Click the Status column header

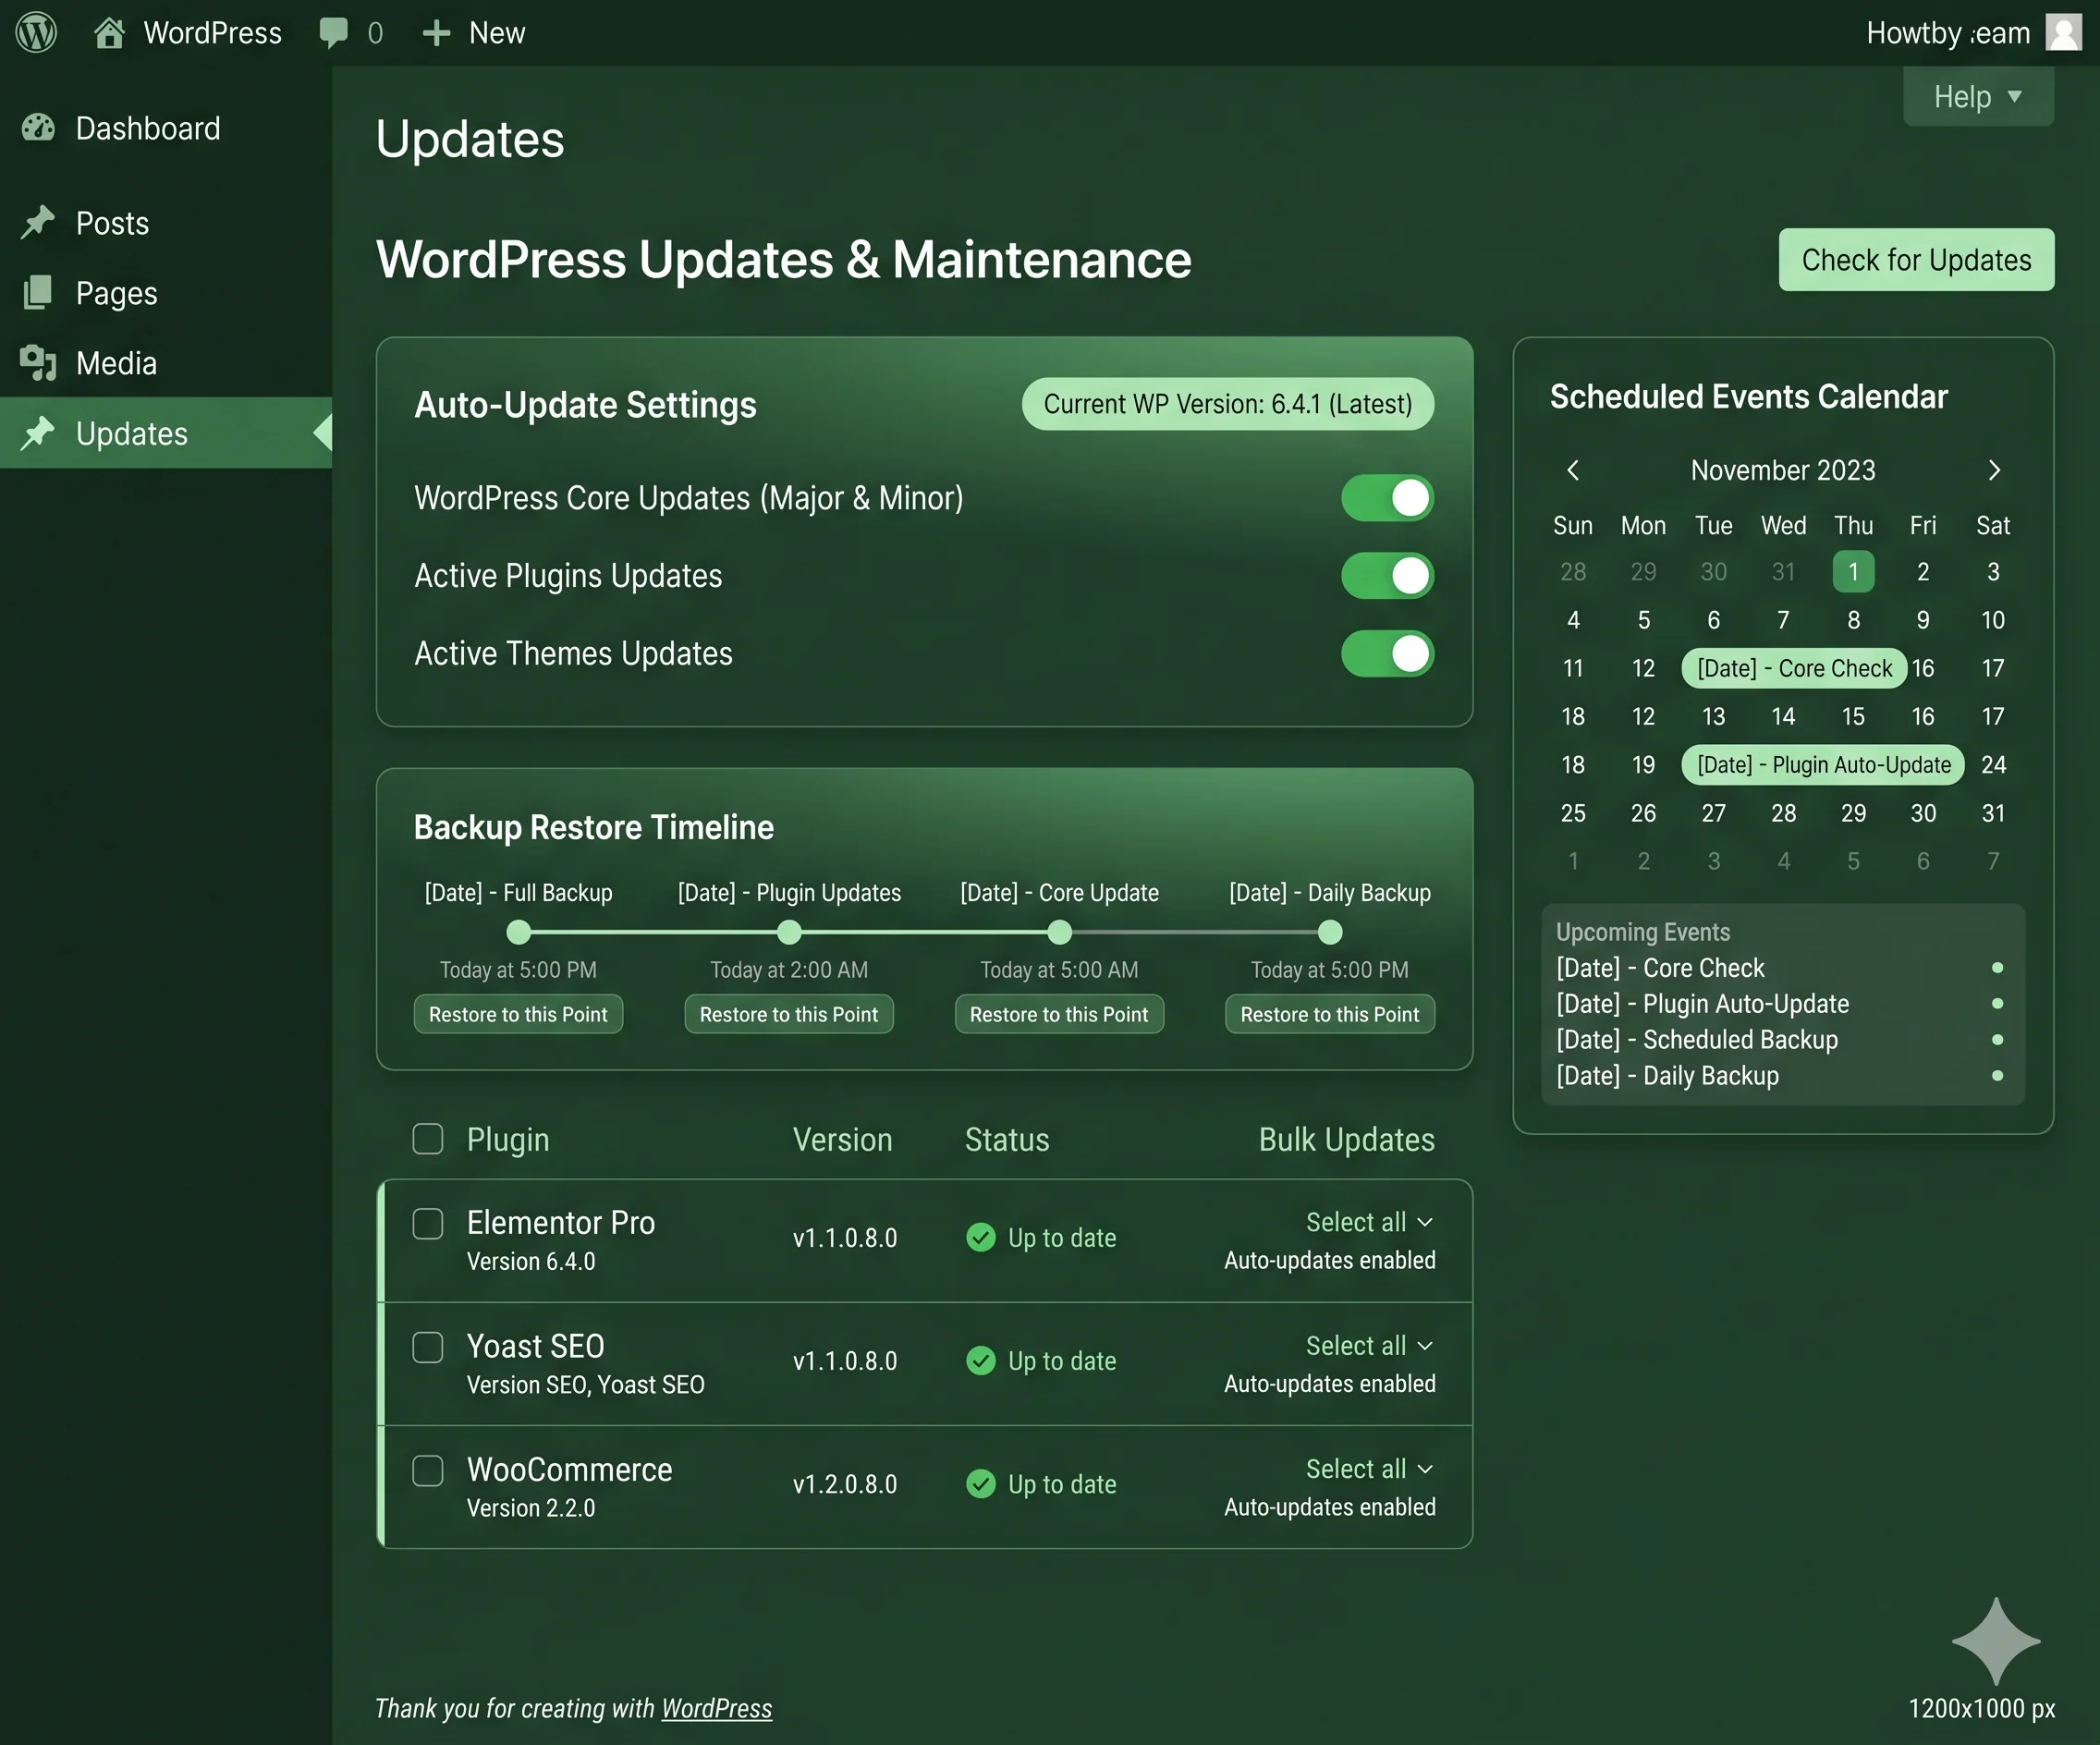point(1007,1139)
